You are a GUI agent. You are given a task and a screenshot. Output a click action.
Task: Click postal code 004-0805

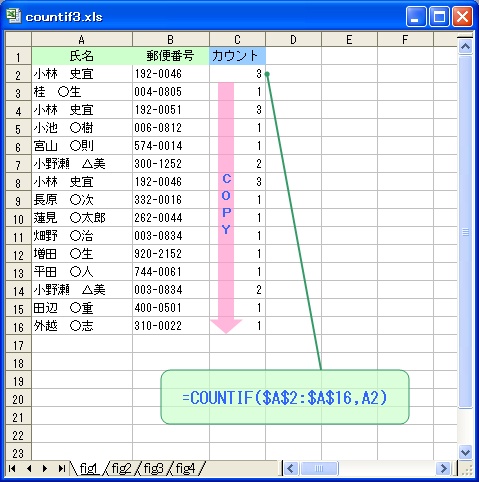pyautogui.click(x=171, y=92)
